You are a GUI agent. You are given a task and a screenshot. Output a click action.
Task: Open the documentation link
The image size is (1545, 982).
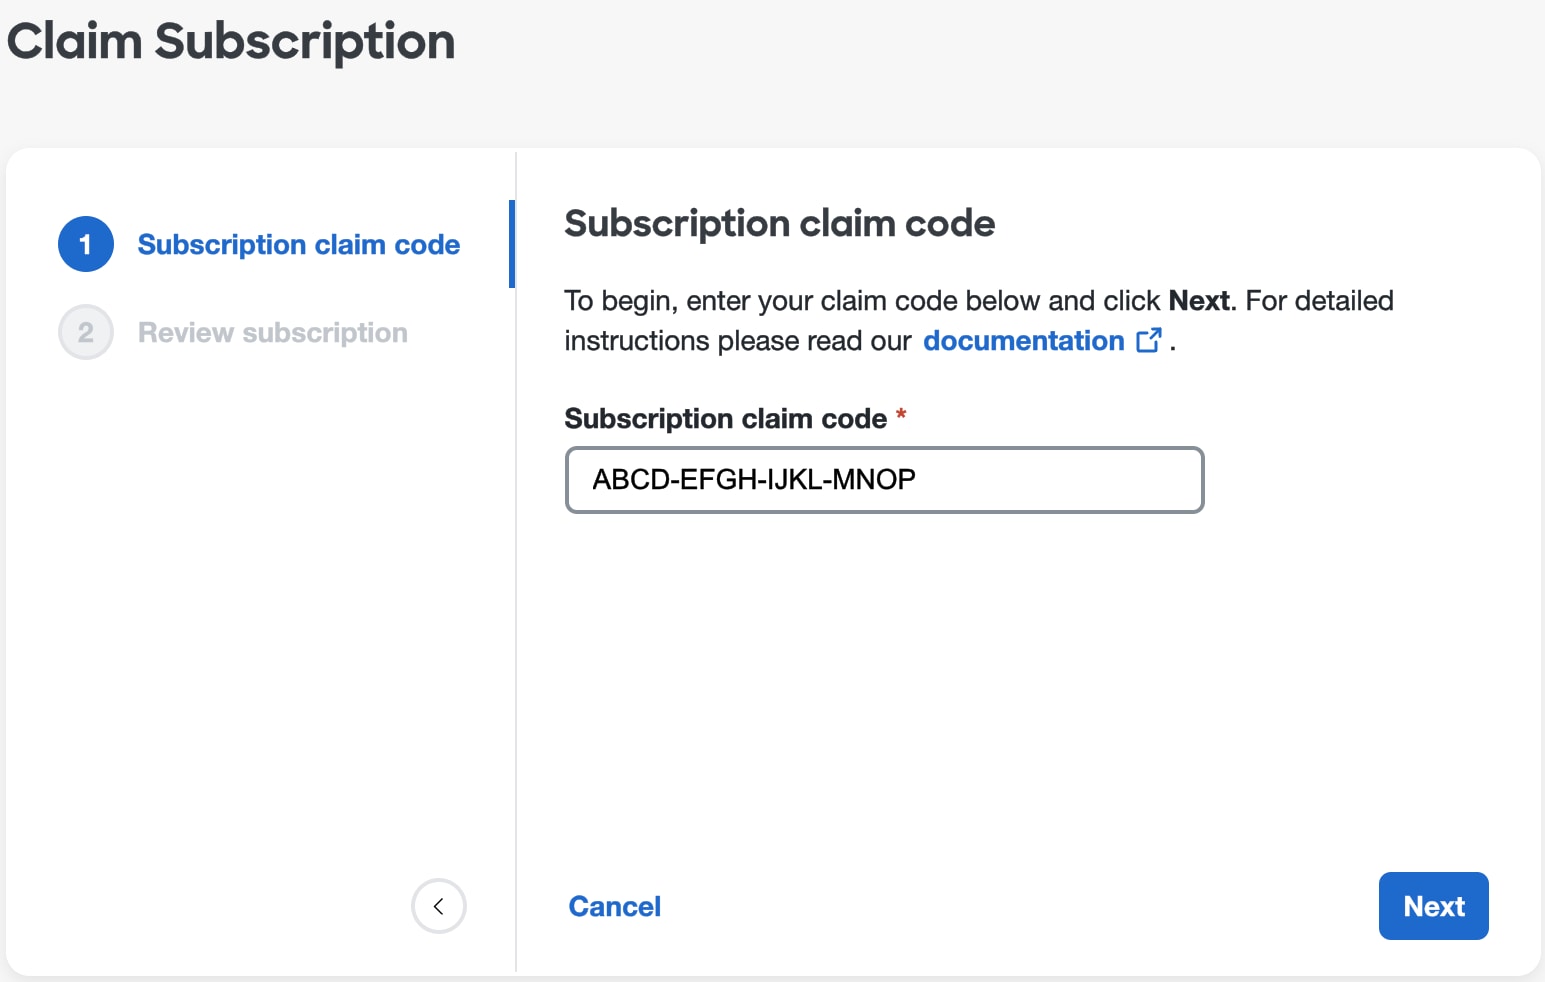click(1024, 341)
